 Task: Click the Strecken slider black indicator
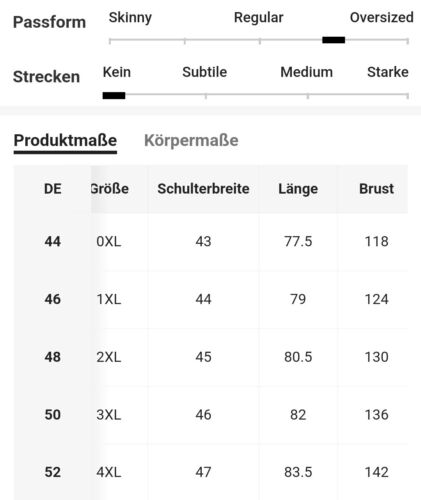[x=114, y=96]
